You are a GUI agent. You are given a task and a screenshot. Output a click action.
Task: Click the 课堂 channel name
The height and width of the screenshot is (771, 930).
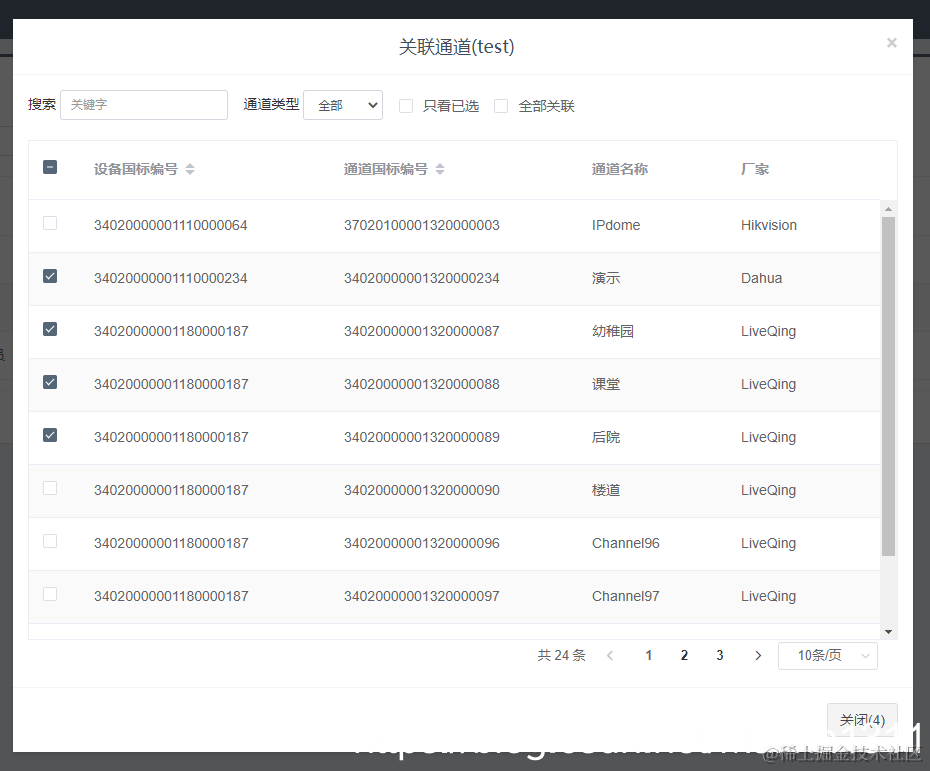[606, 384]
